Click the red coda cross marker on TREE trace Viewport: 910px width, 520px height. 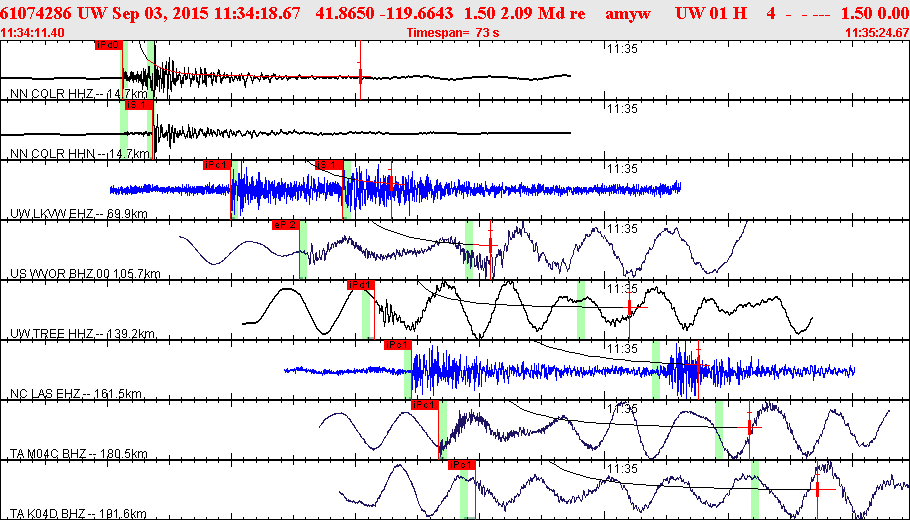pyautogui.click(x=630, y=307)
